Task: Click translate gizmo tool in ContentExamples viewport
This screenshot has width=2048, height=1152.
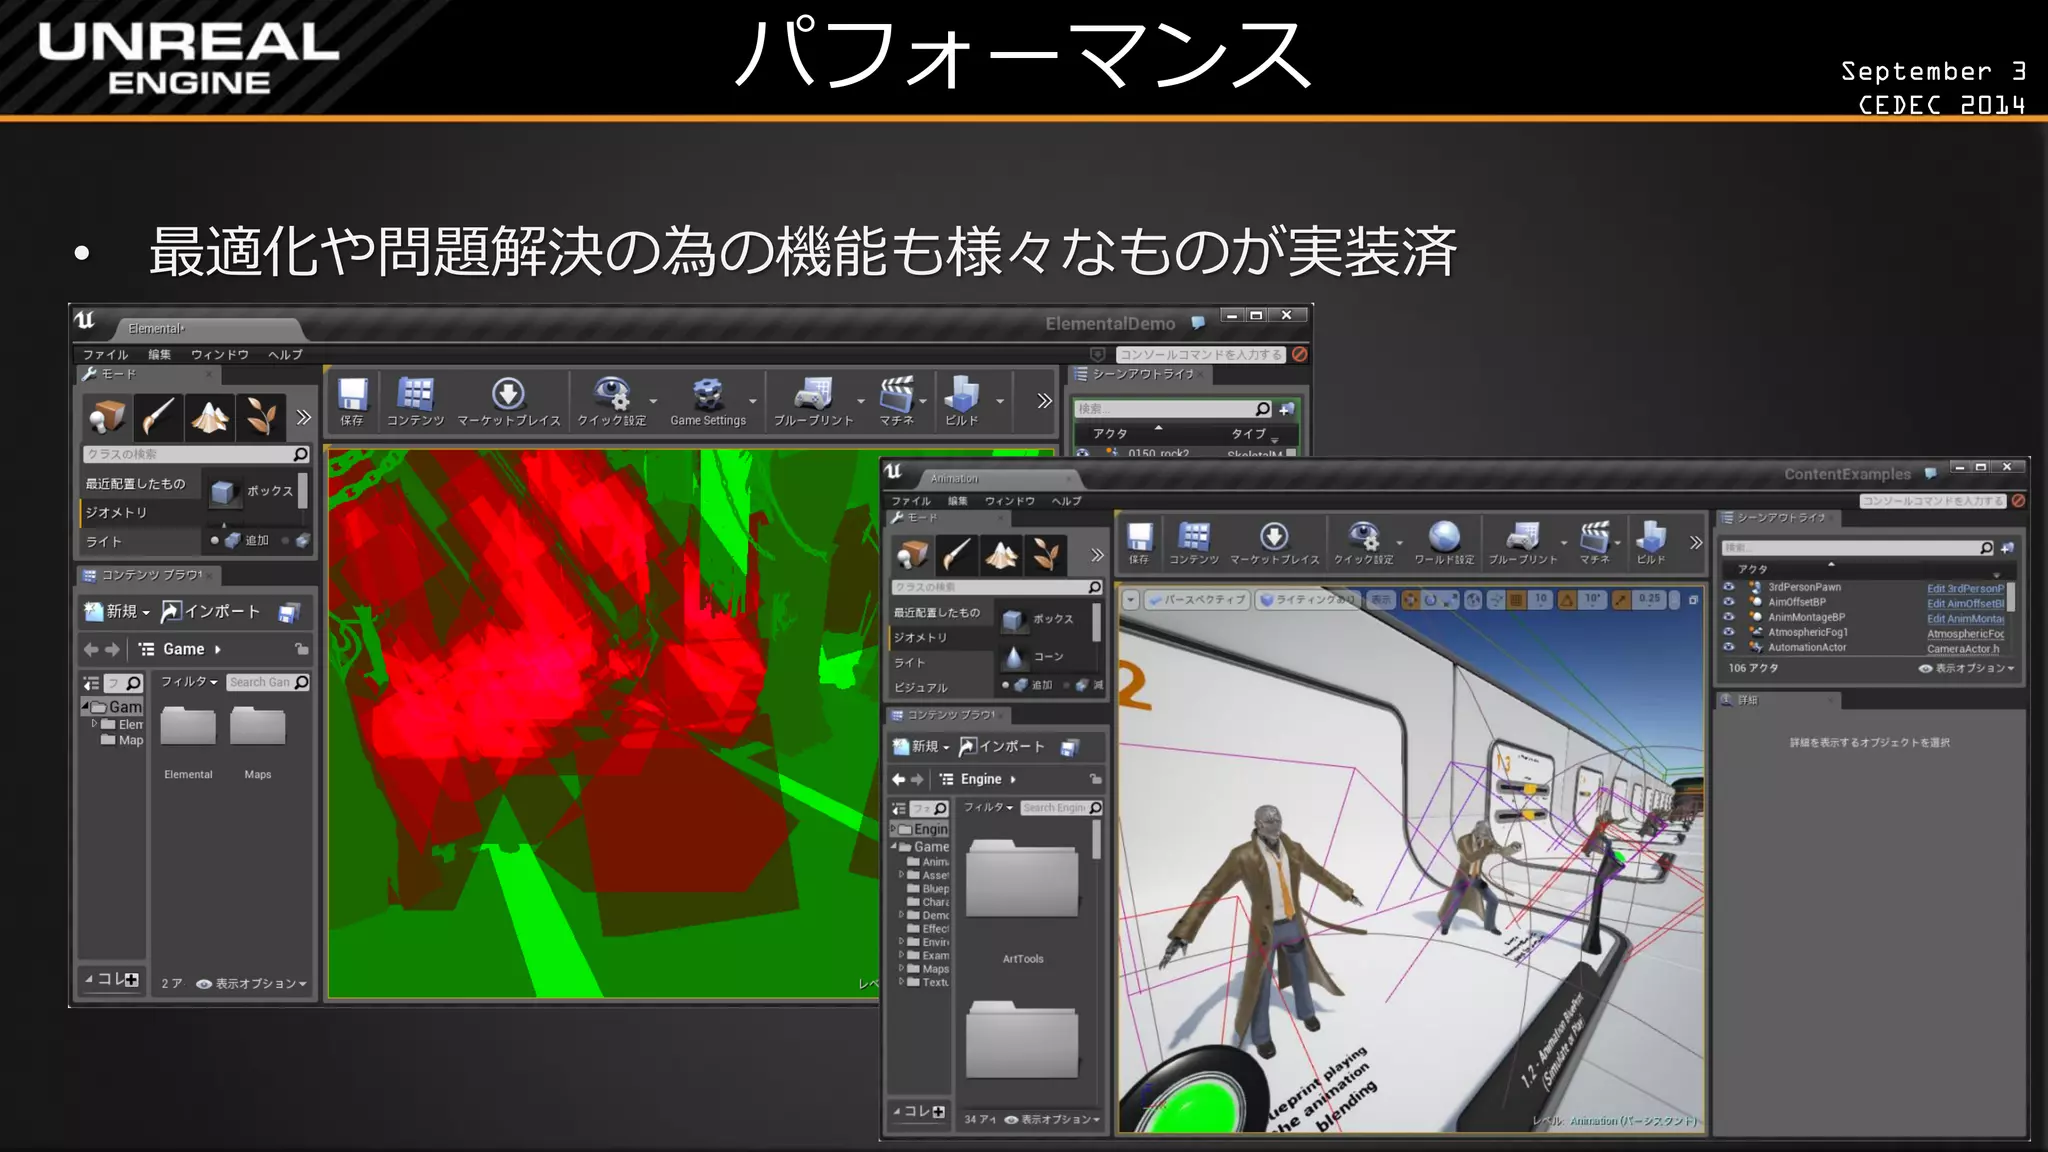Action: 1410,600
